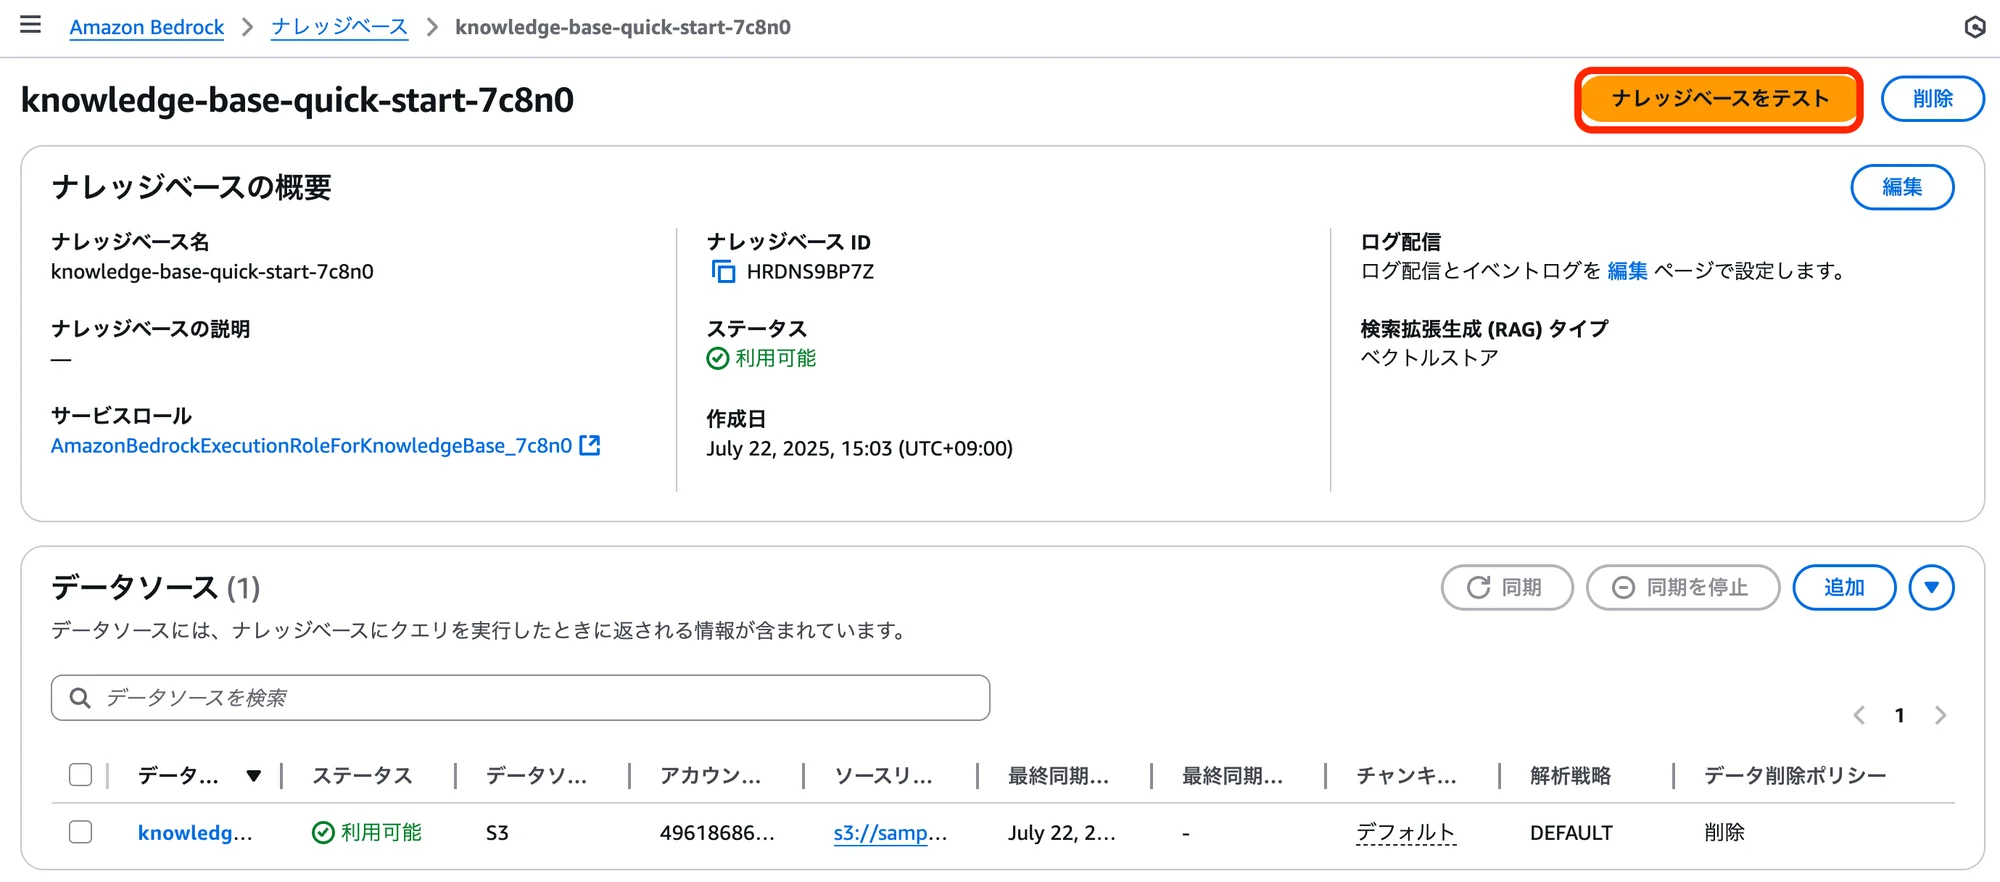Sort by the data source name column arrow

pyautogui.click(x=254, y=776)
